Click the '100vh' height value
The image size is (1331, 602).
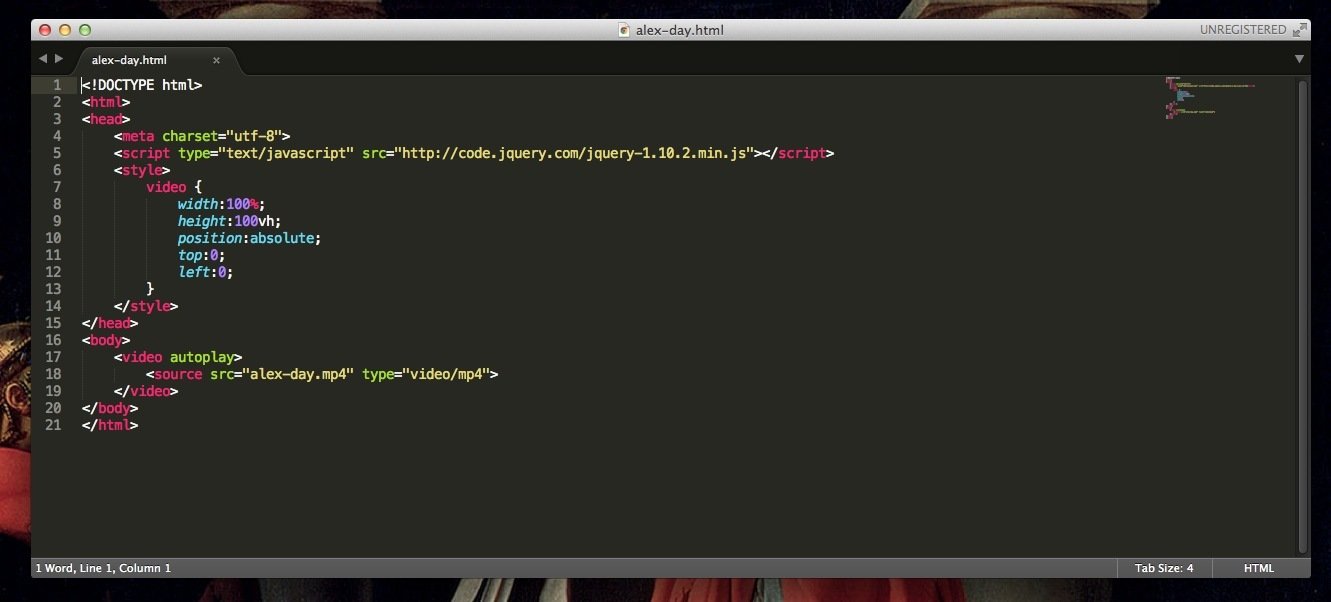coord(255,221)
